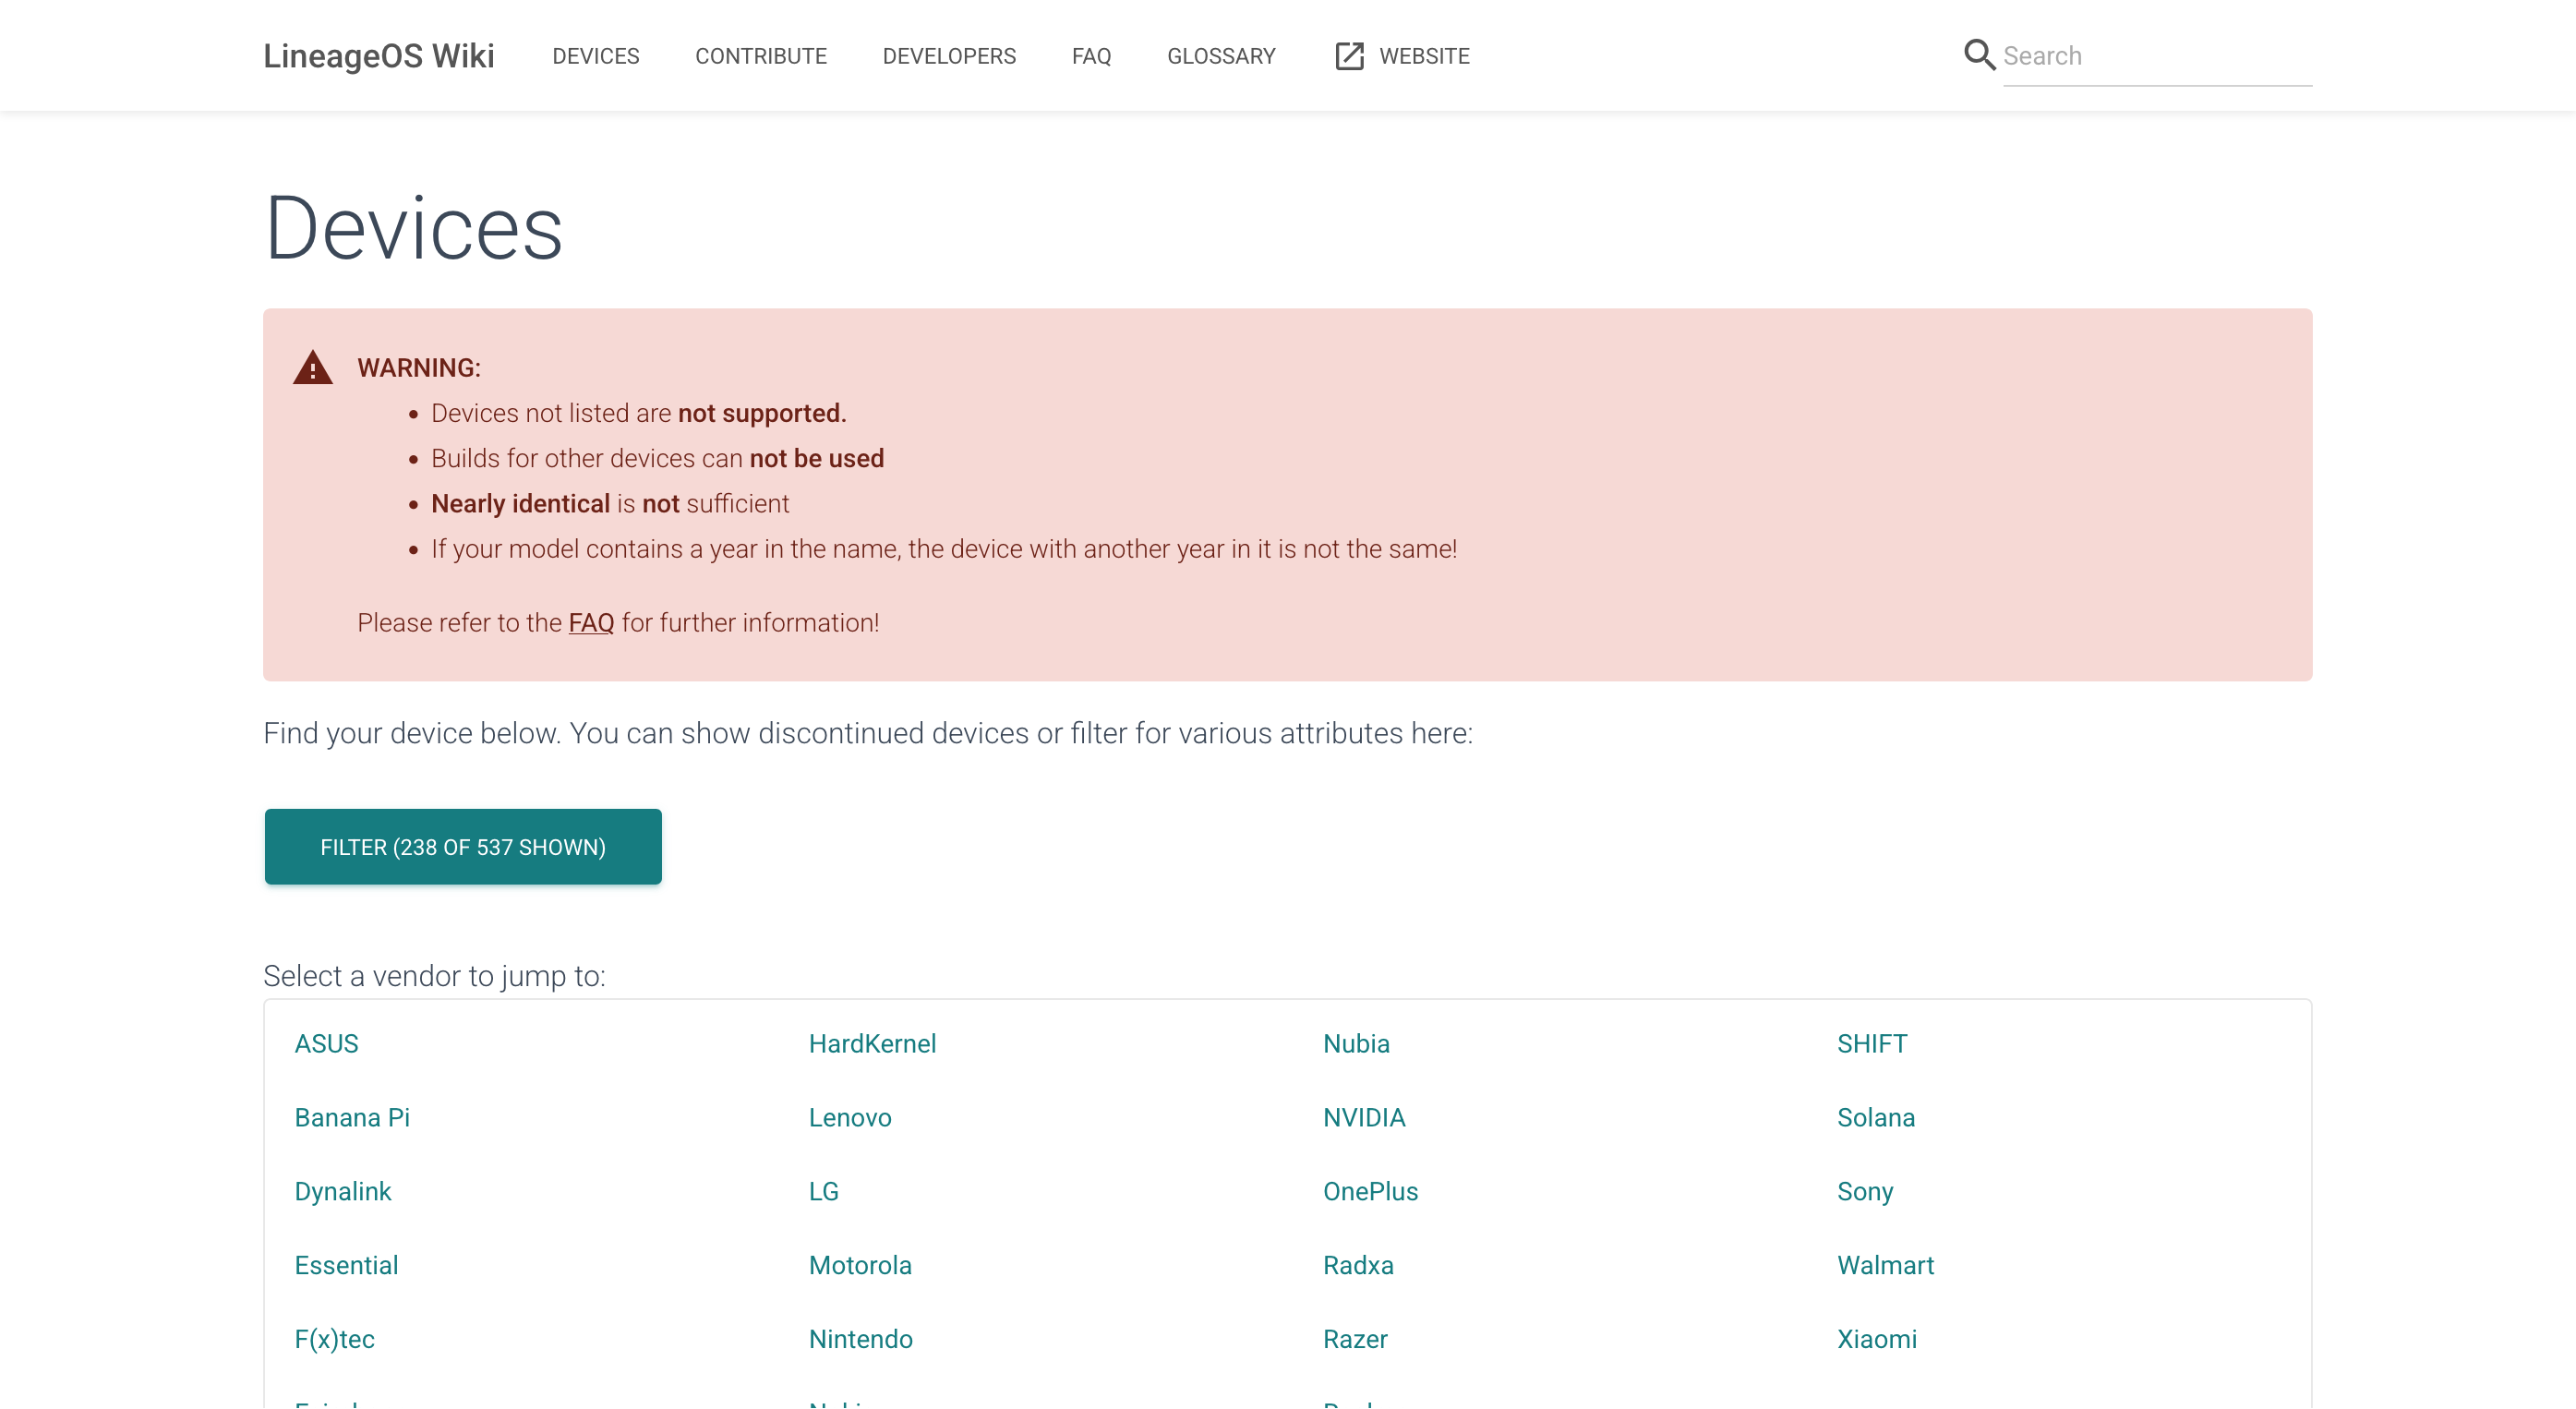
Task: Select the Lenovo vendor link
Action: click(x=850, y=1117)
